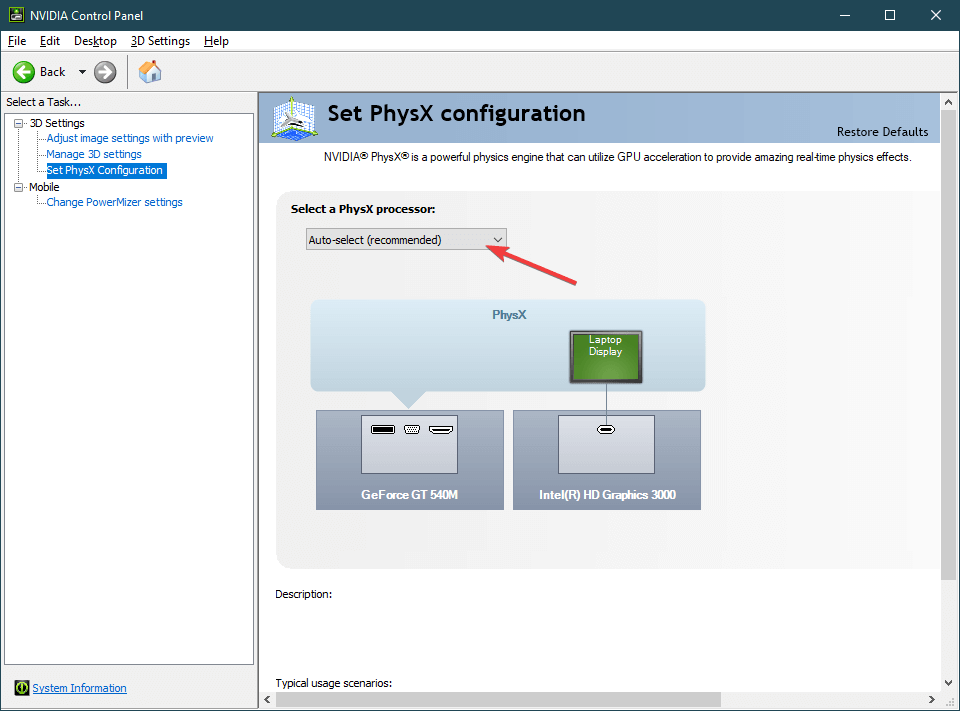Open the 3D Settings menu

click(160, 41)
